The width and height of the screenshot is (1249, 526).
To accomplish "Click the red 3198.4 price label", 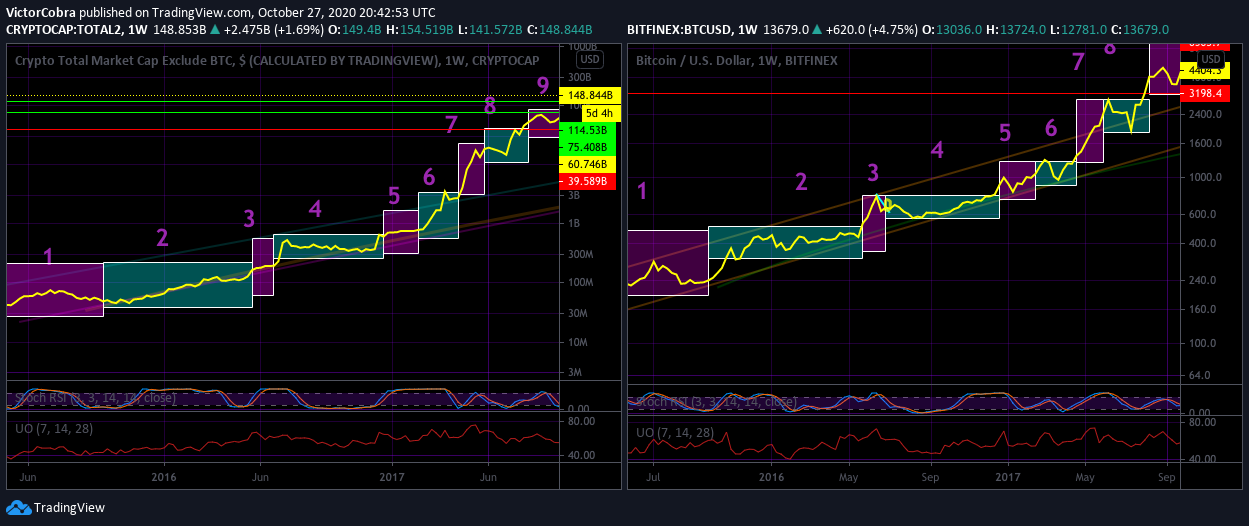I will [x=1203, y=93].
